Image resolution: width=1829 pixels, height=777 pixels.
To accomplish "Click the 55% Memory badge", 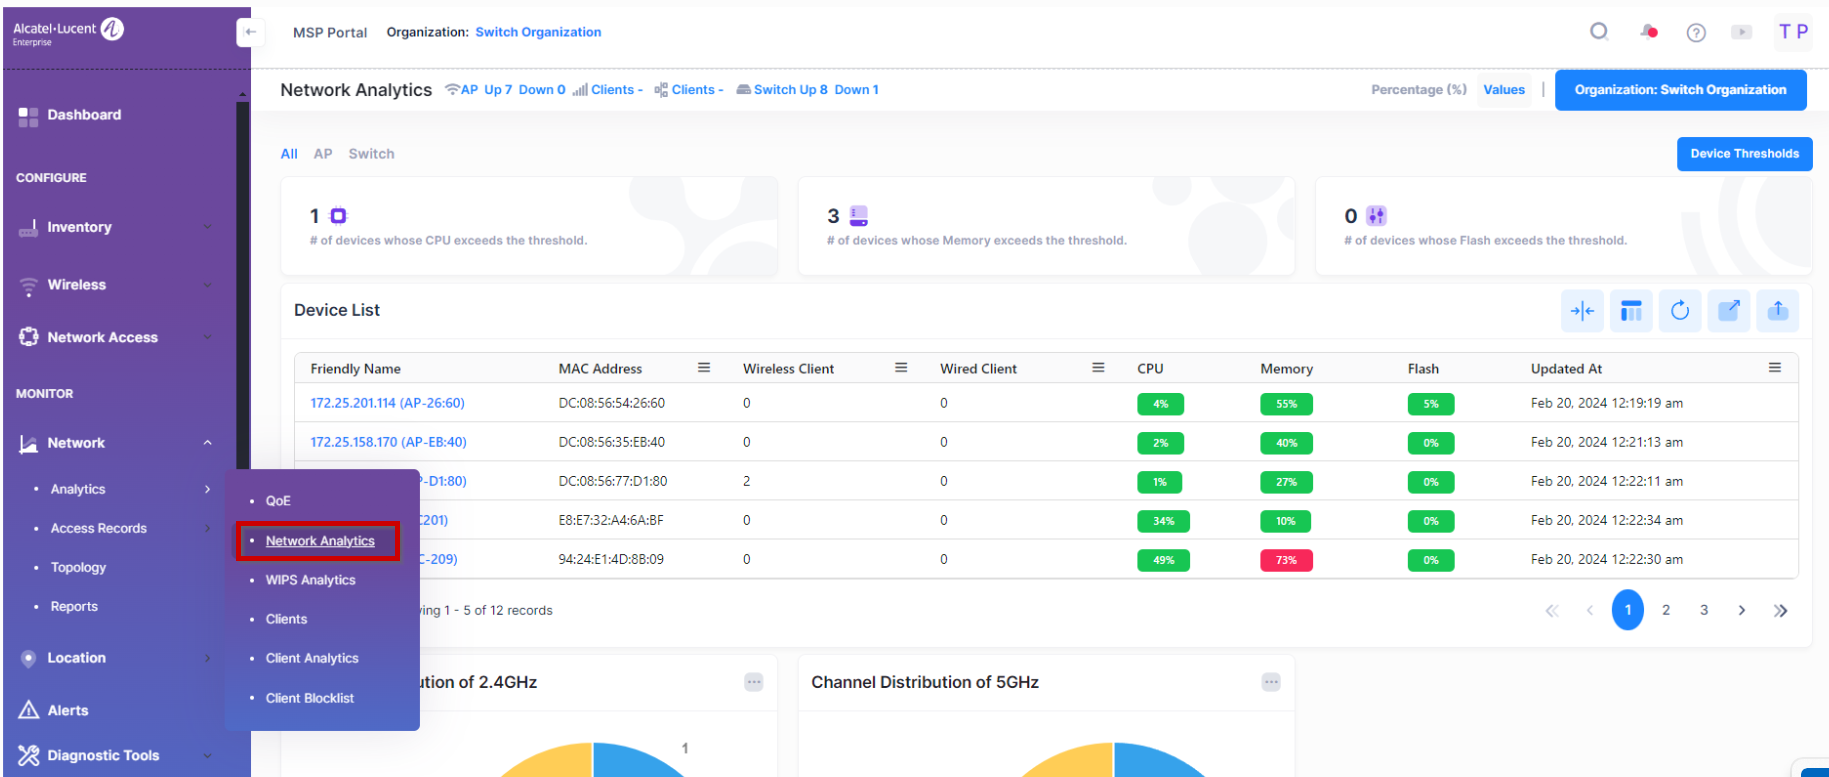I will point(1286,404).
